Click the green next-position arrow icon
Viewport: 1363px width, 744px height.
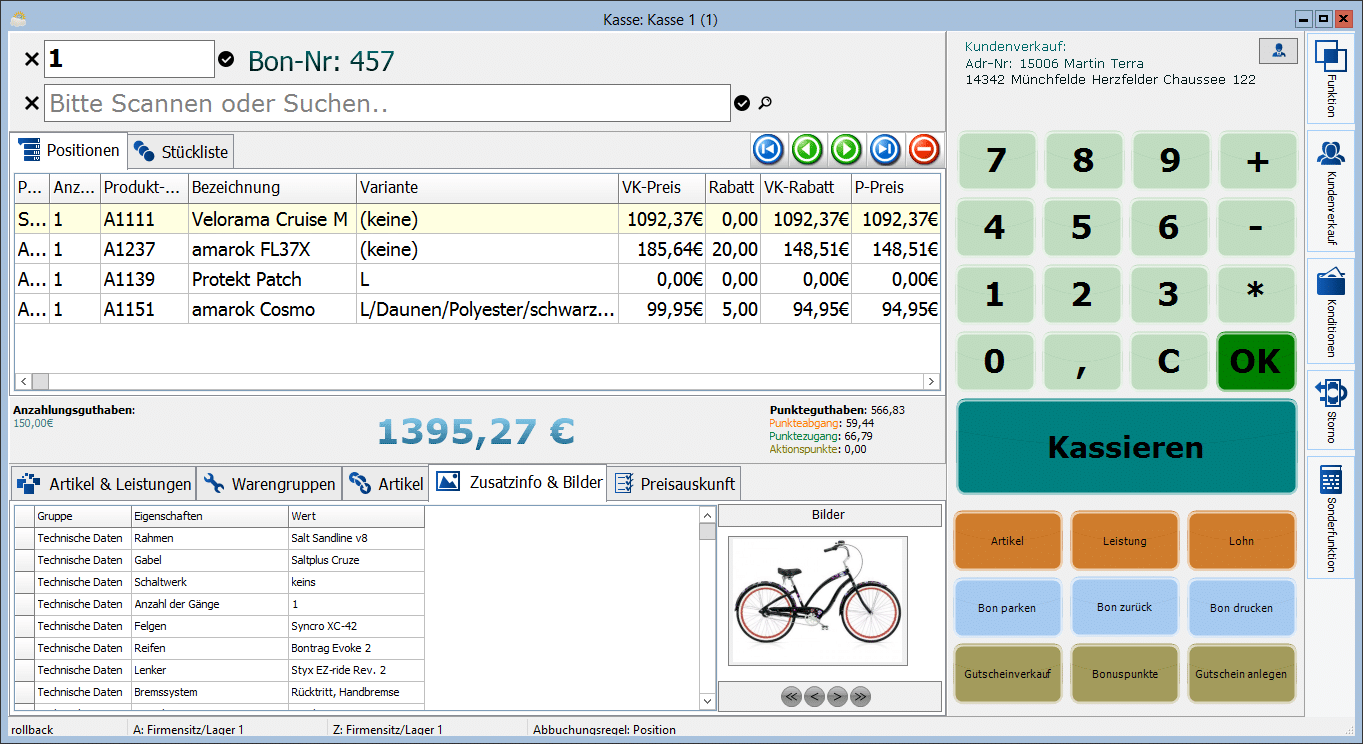[846, 150]
